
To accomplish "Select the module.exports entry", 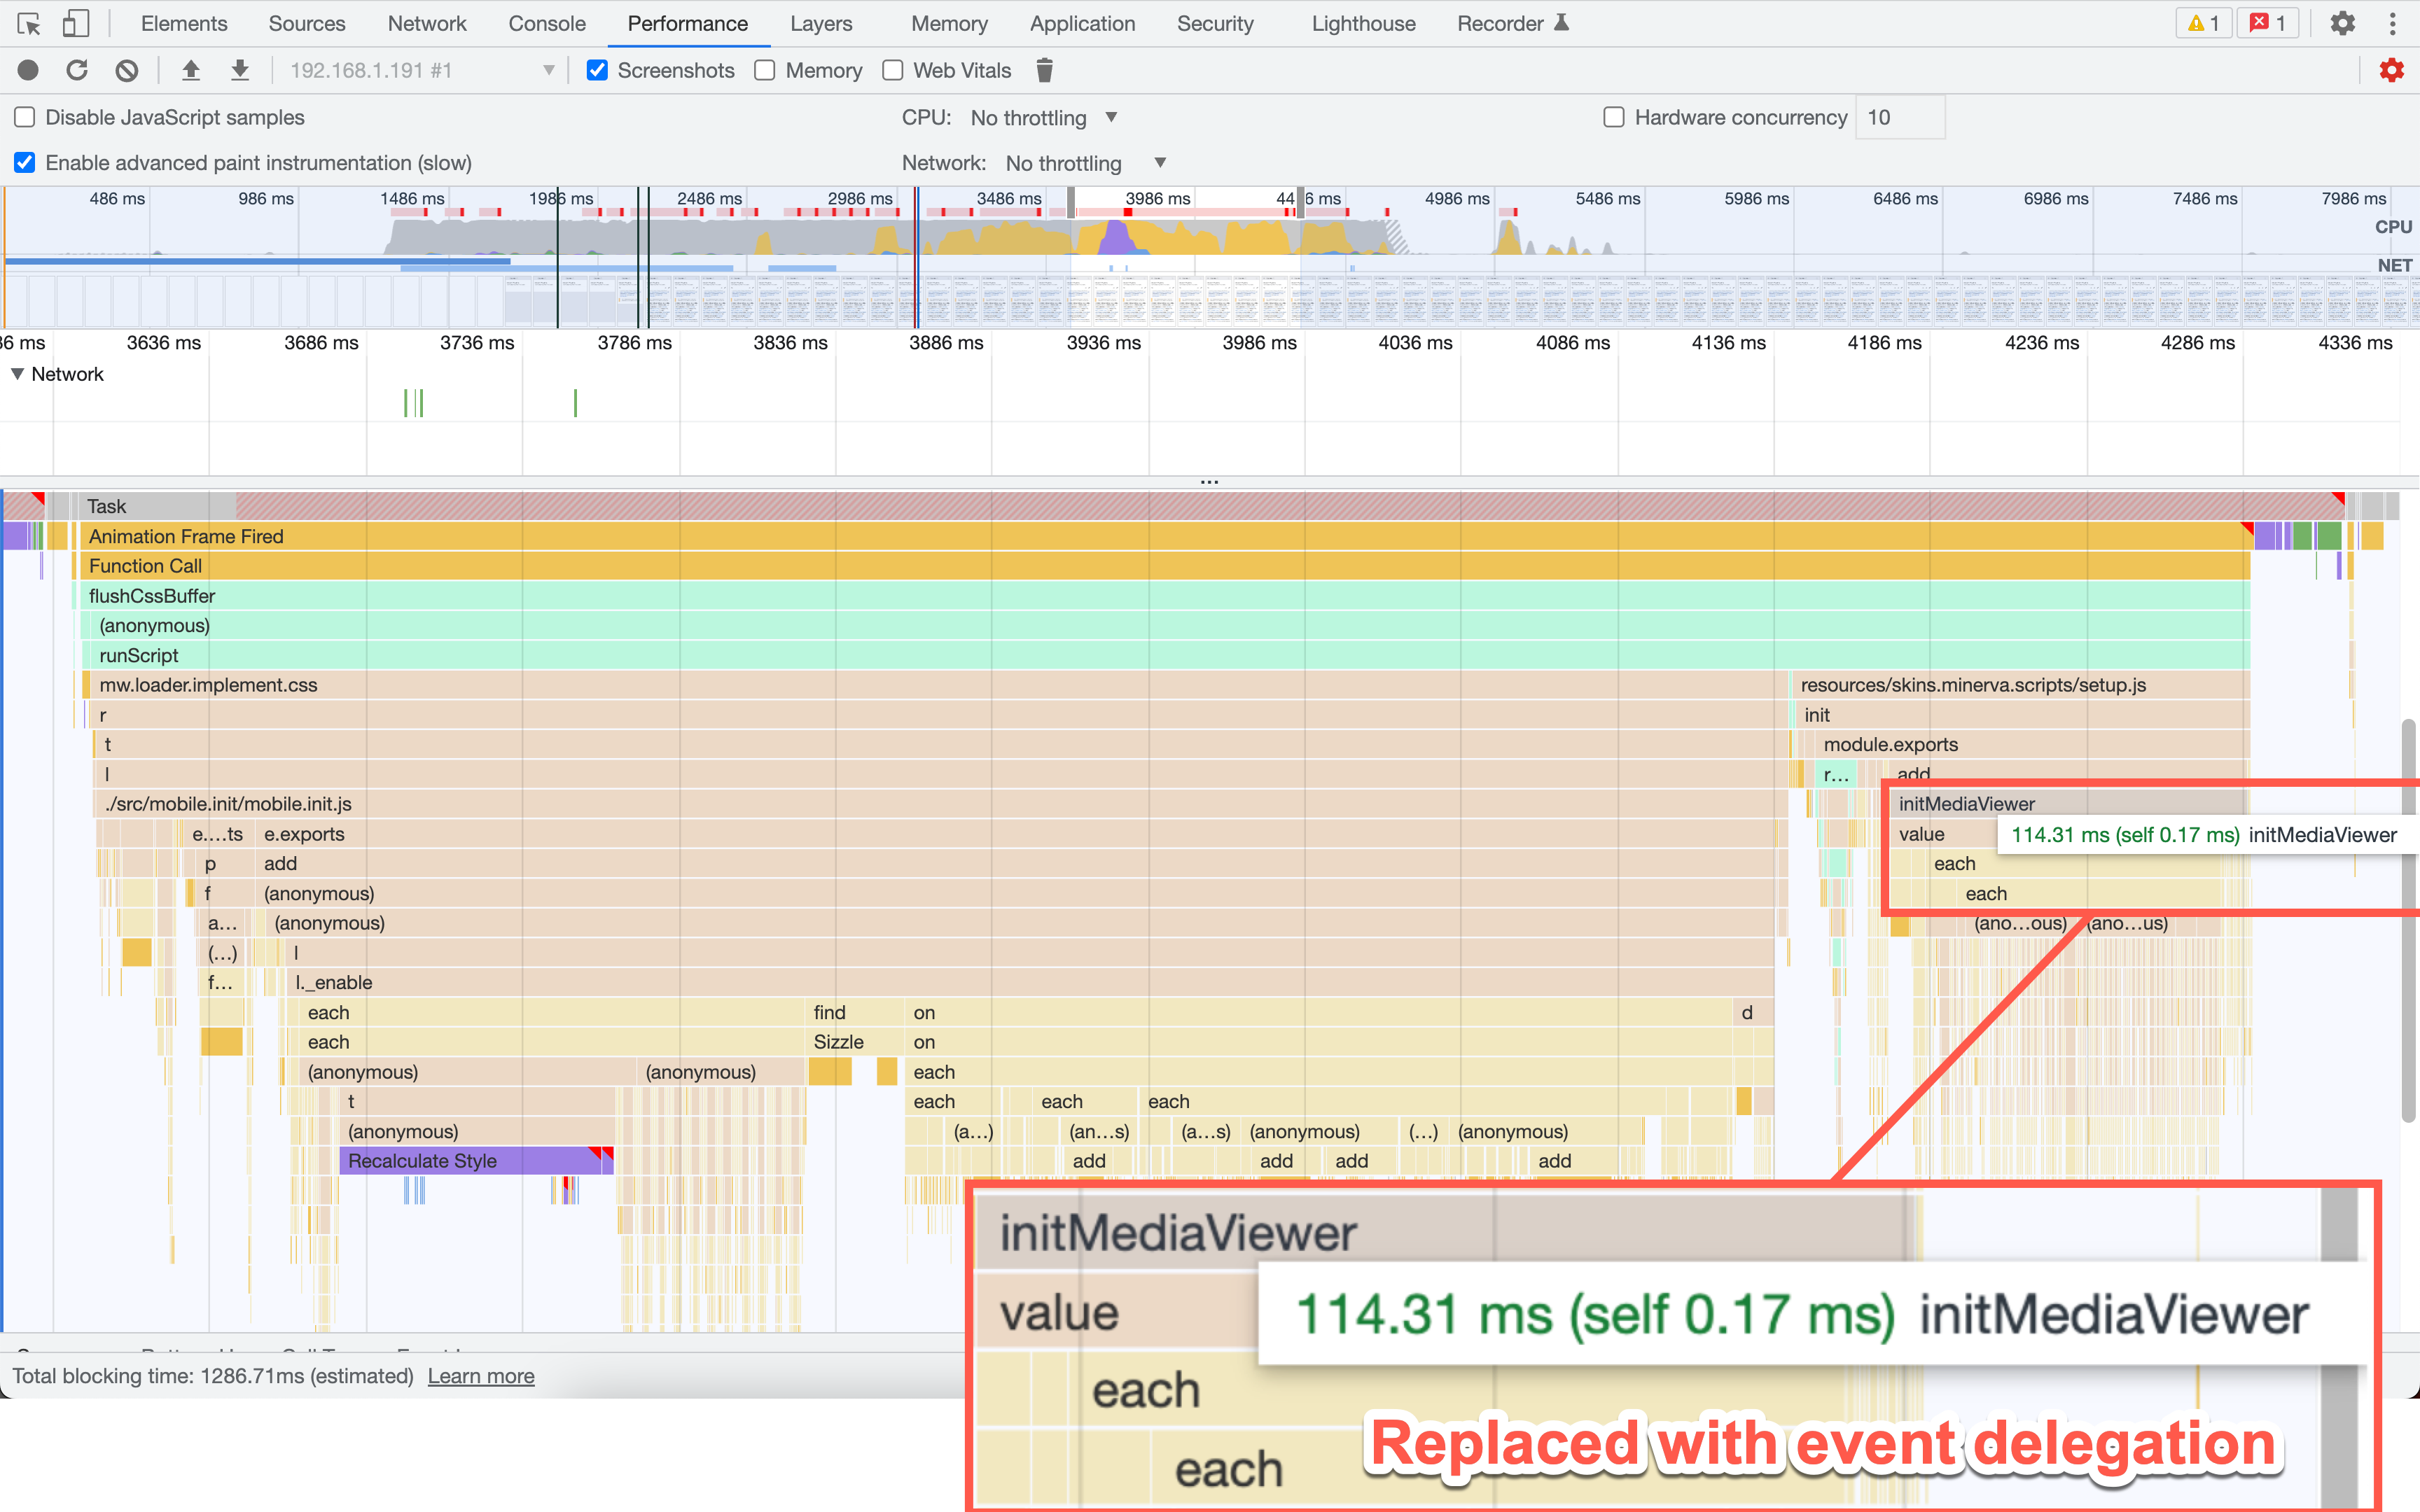I will click(x=2033, y=744).
